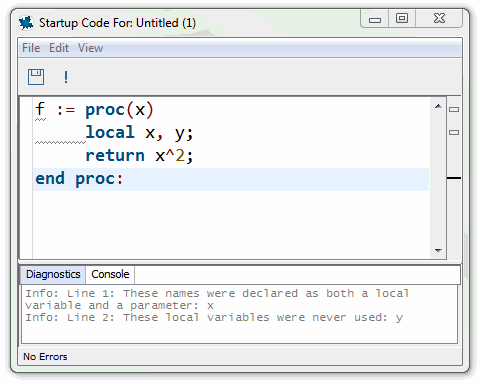Click the Save floppy disk icon
This screenshot has width=480, height=385.
36,77
